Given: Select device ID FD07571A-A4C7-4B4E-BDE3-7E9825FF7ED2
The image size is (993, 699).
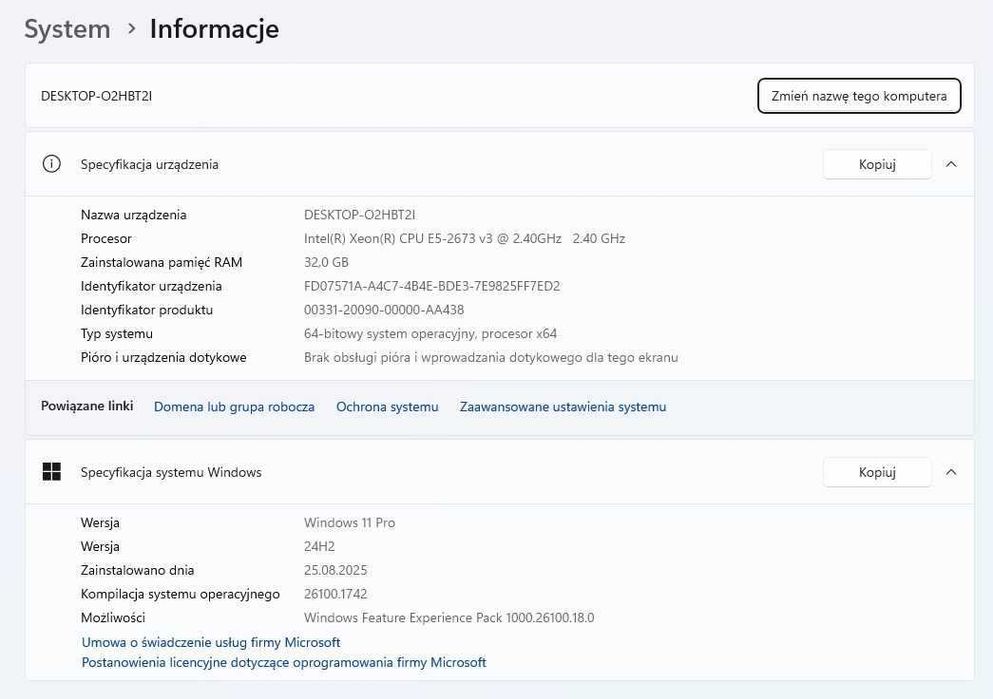Looking at the screenshot, I should (x=432, y=286).
